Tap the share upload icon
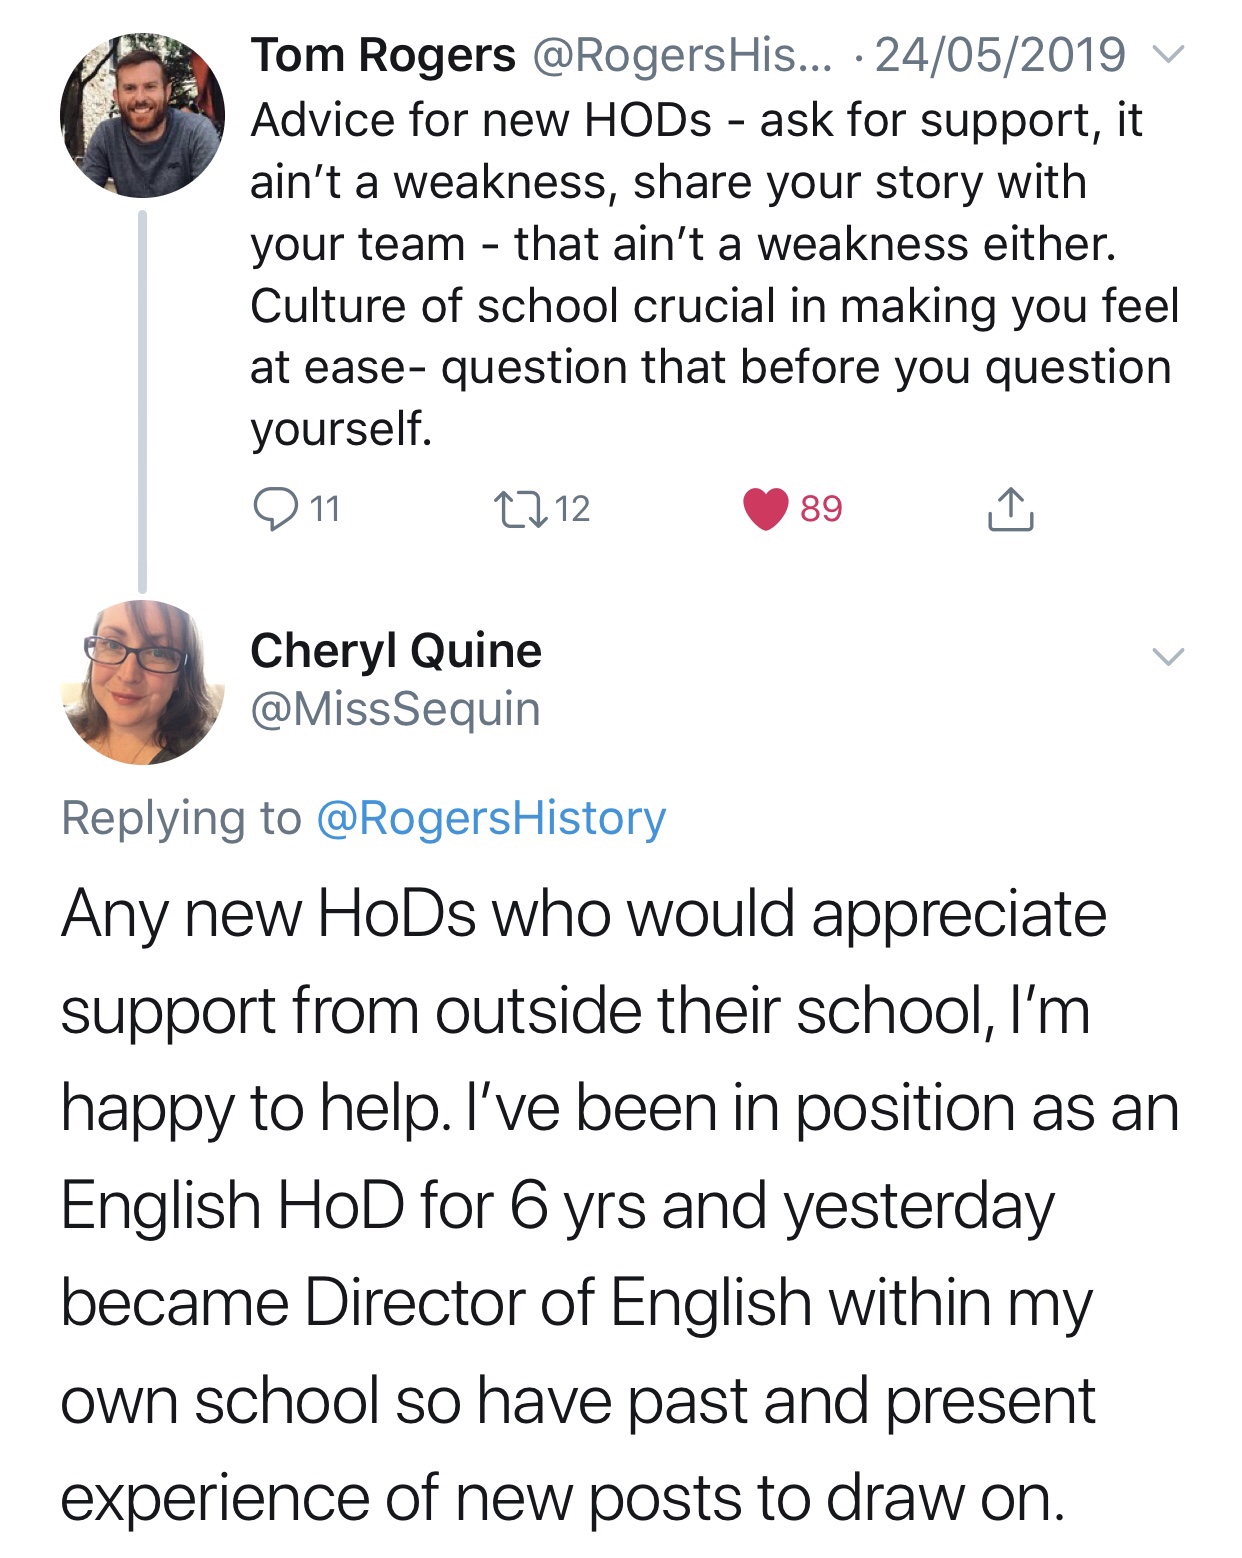The height and width of the screenshot is (1558, 1242). click(x=1010, y=509)
